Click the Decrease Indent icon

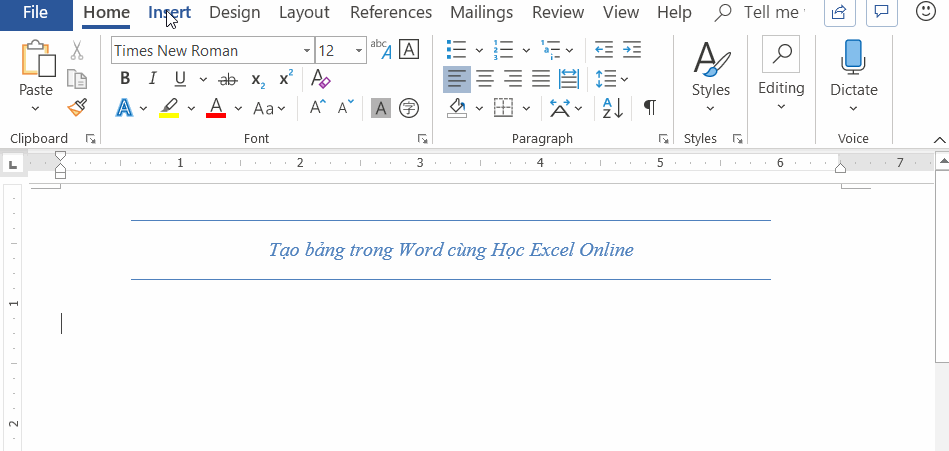[x=603, y=50]
